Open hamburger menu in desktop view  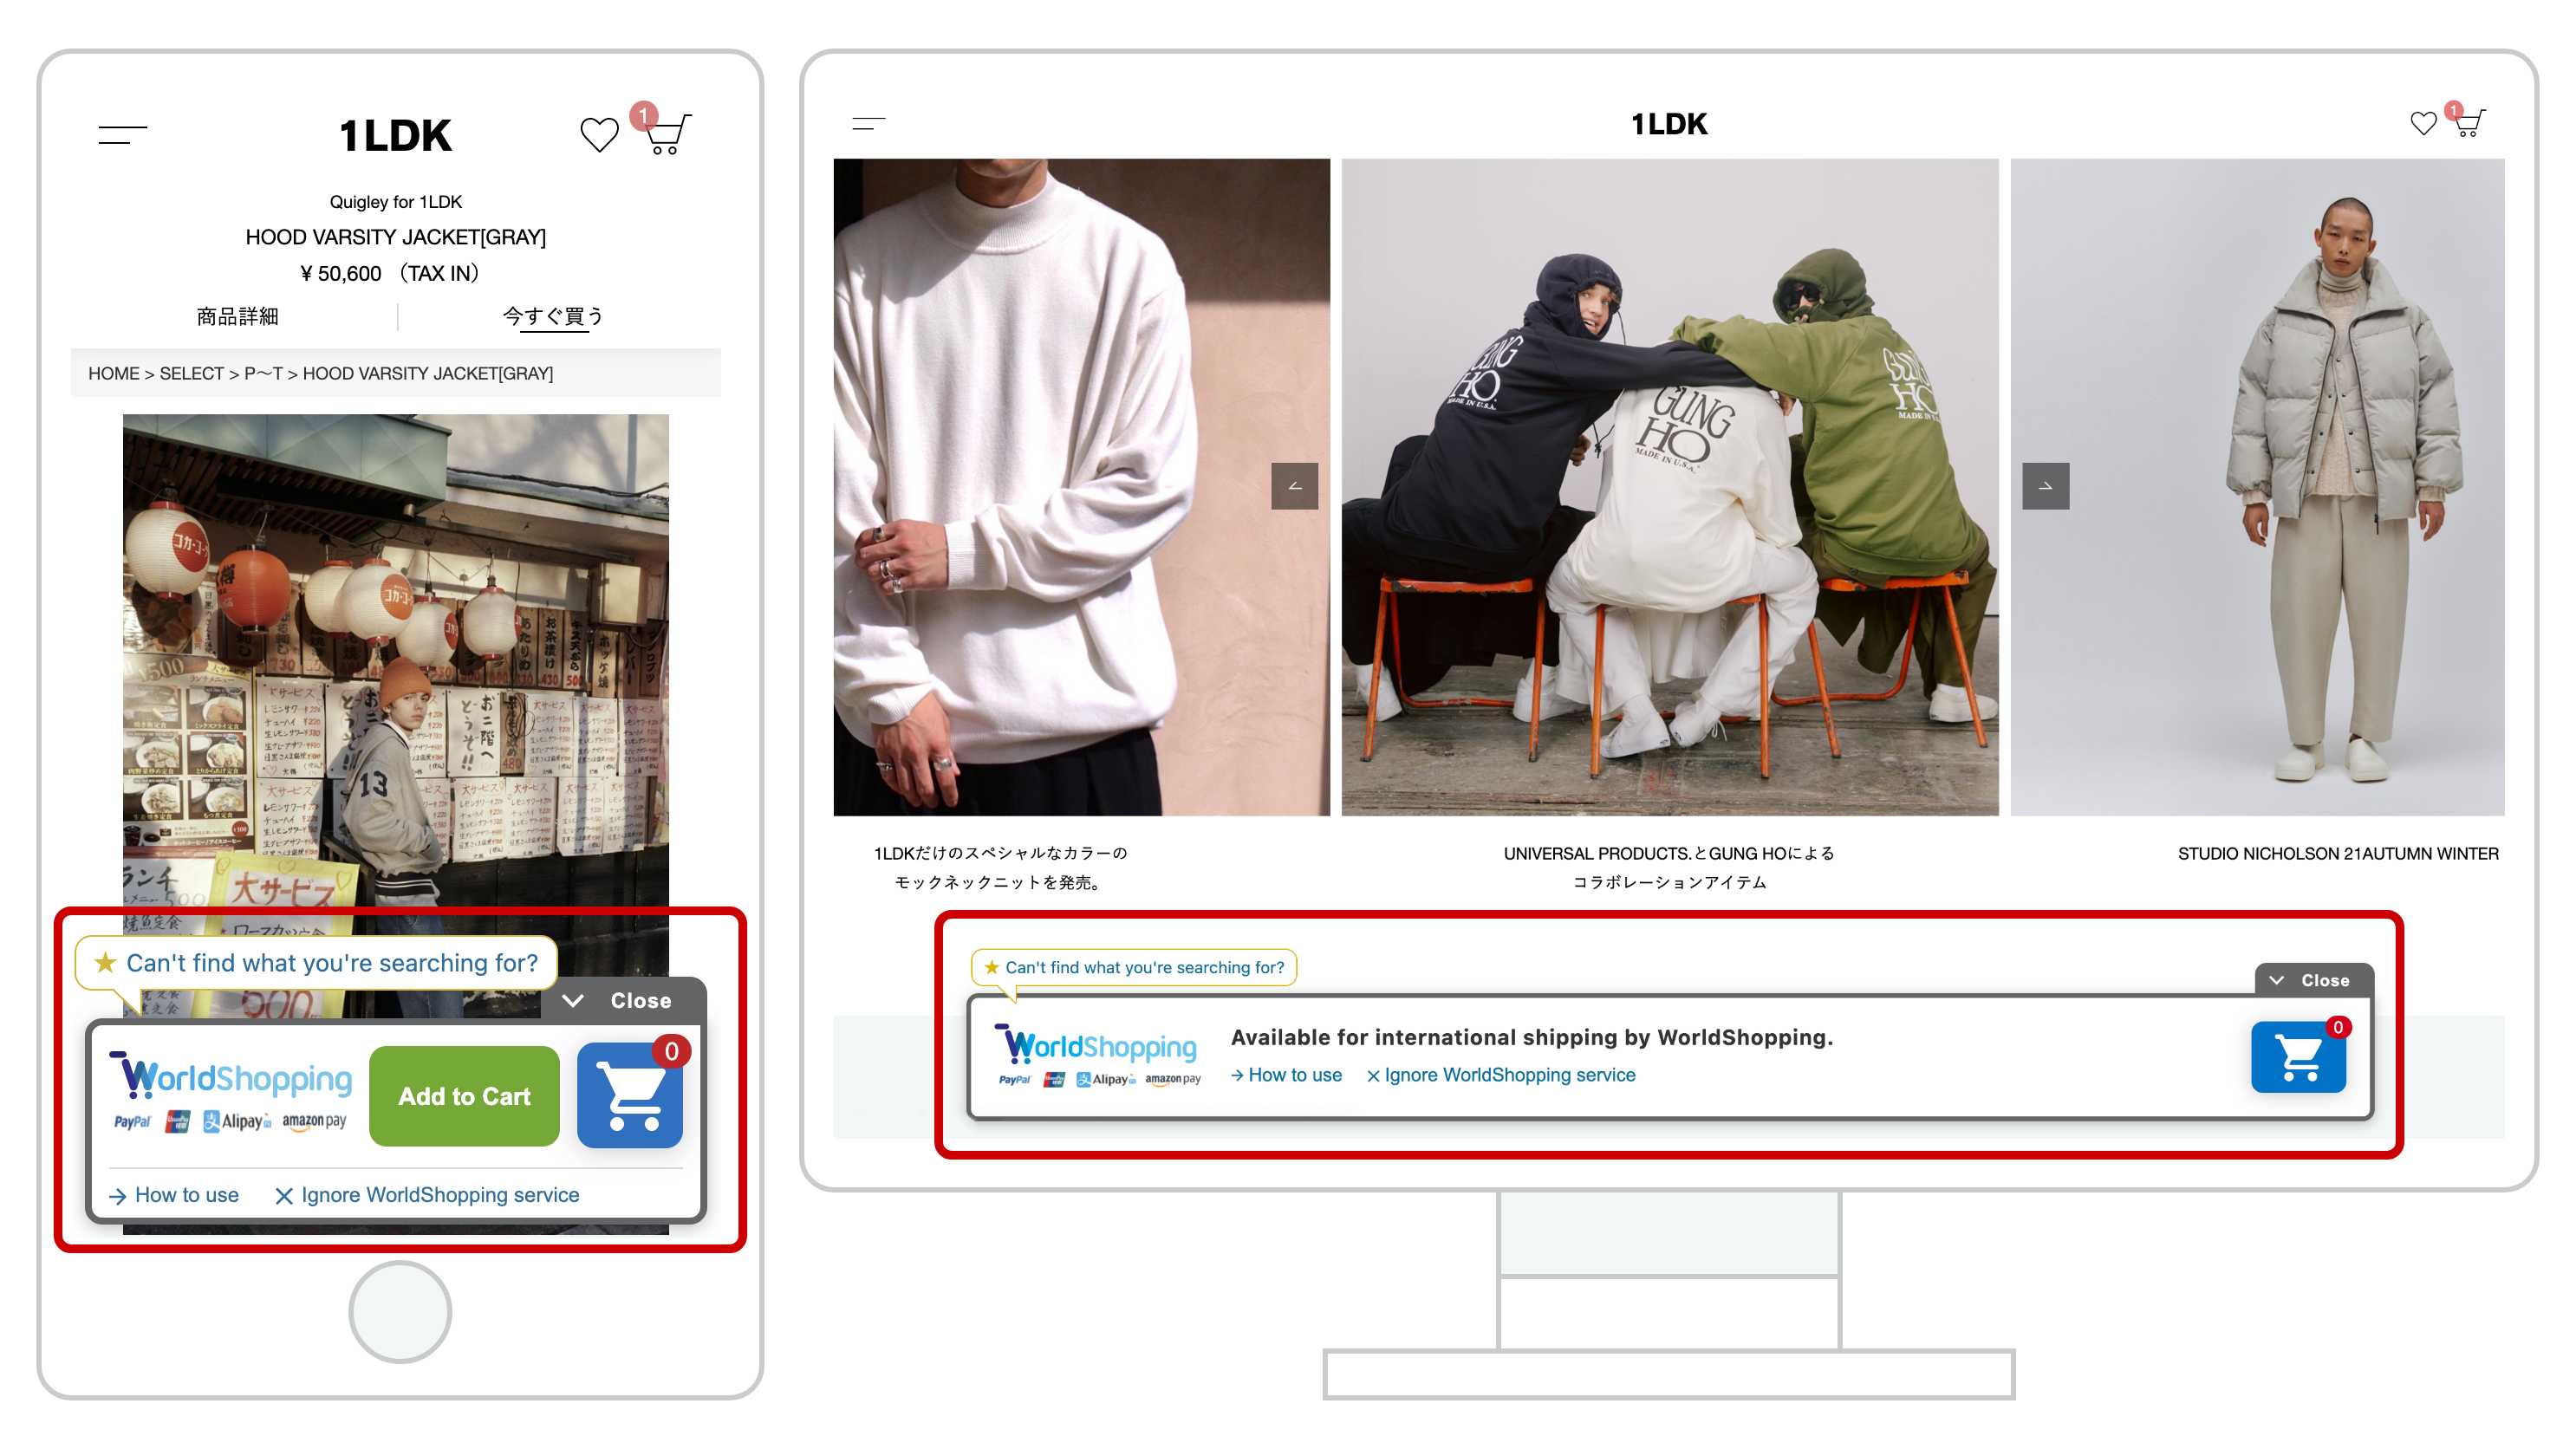click(868, 124)
